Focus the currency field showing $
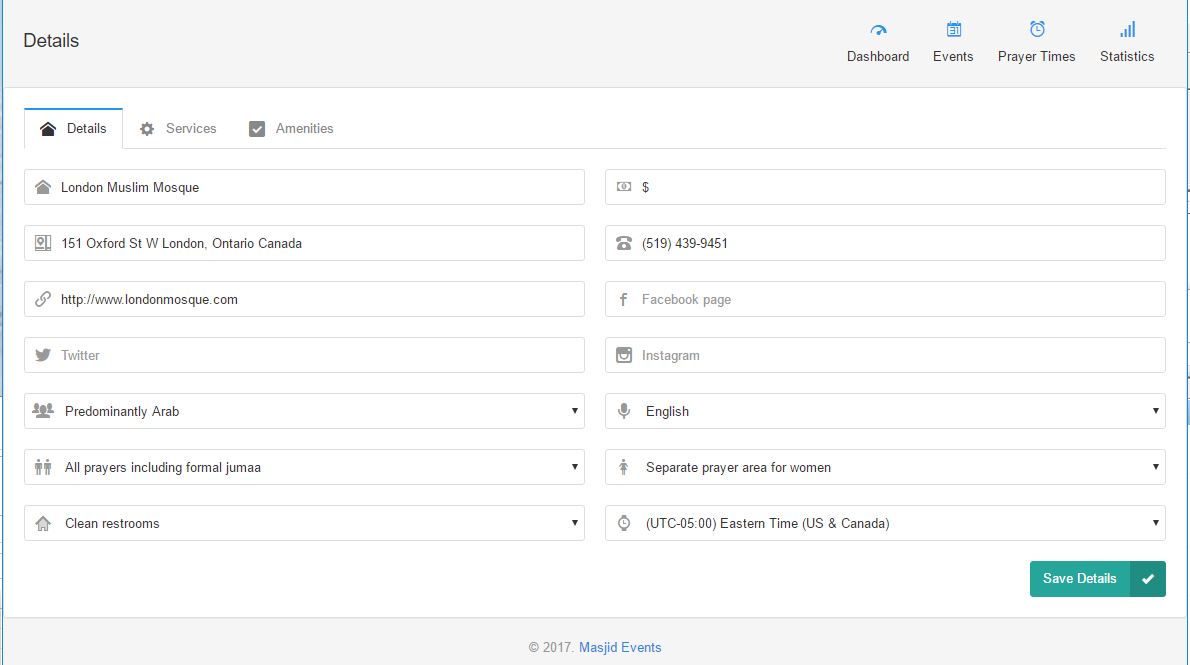The height and width of the screenshot is (665, 1190). coord(885,187)
